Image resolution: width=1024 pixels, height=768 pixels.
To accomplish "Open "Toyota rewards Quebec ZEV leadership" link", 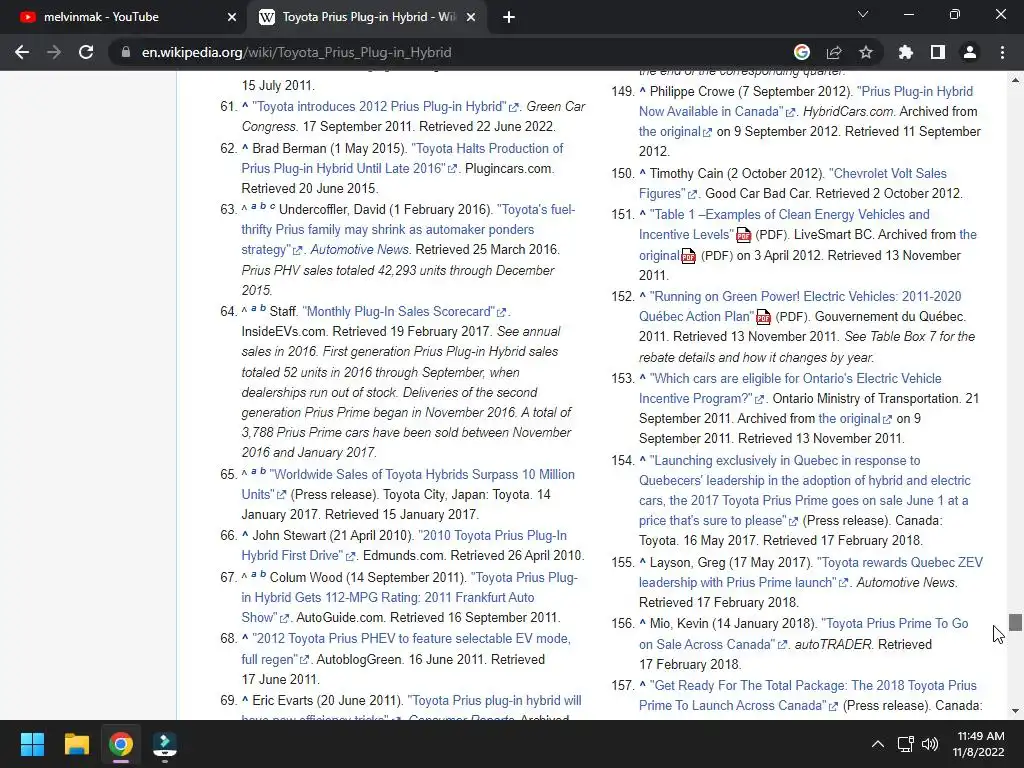I will click(x=810, y=572).
